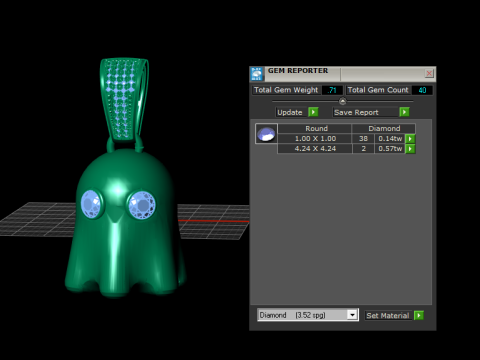
Task: Click the 0.14tw weight cell
Action: tap(390, 139)
